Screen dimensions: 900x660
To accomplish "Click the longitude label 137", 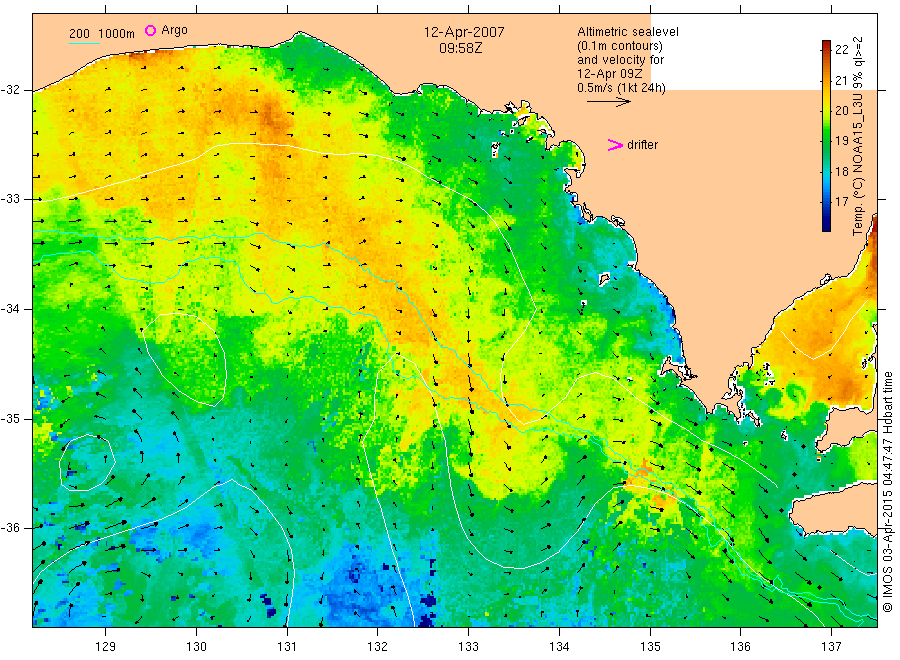I will 831,647.
